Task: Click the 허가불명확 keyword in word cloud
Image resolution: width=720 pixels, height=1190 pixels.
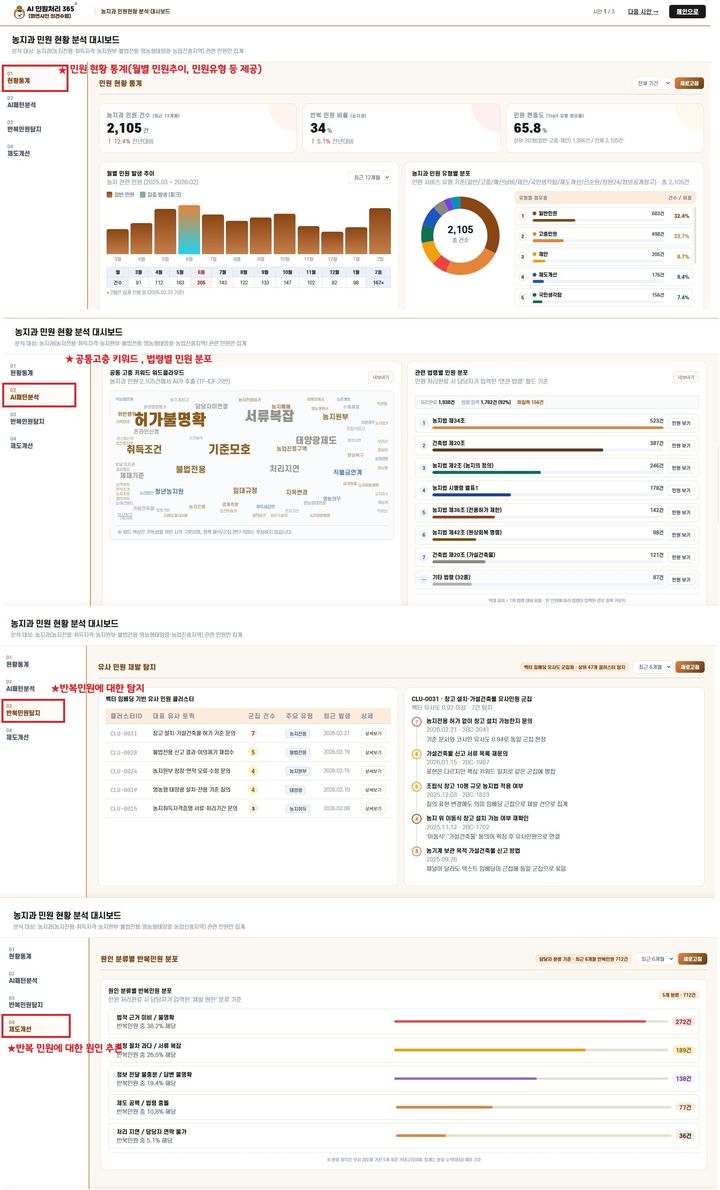Action: [x=170, y=419]
